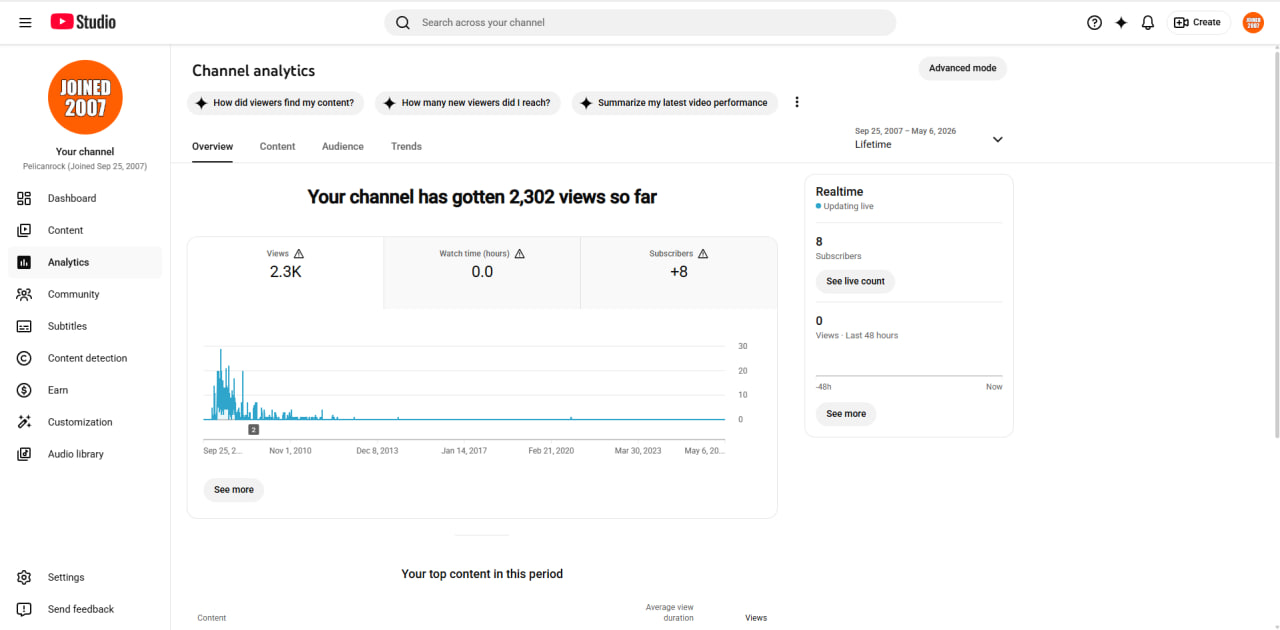The image size is (1280, 630).
Task: Click the Send feedback icon in the sidebar
Action: (x=25, y=609)
